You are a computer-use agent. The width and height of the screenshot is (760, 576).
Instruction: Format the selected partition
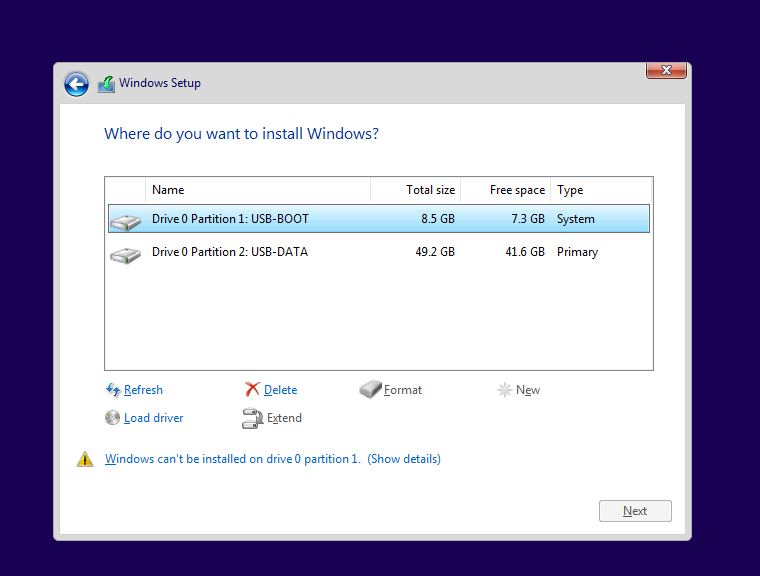(x=403, y=390)
